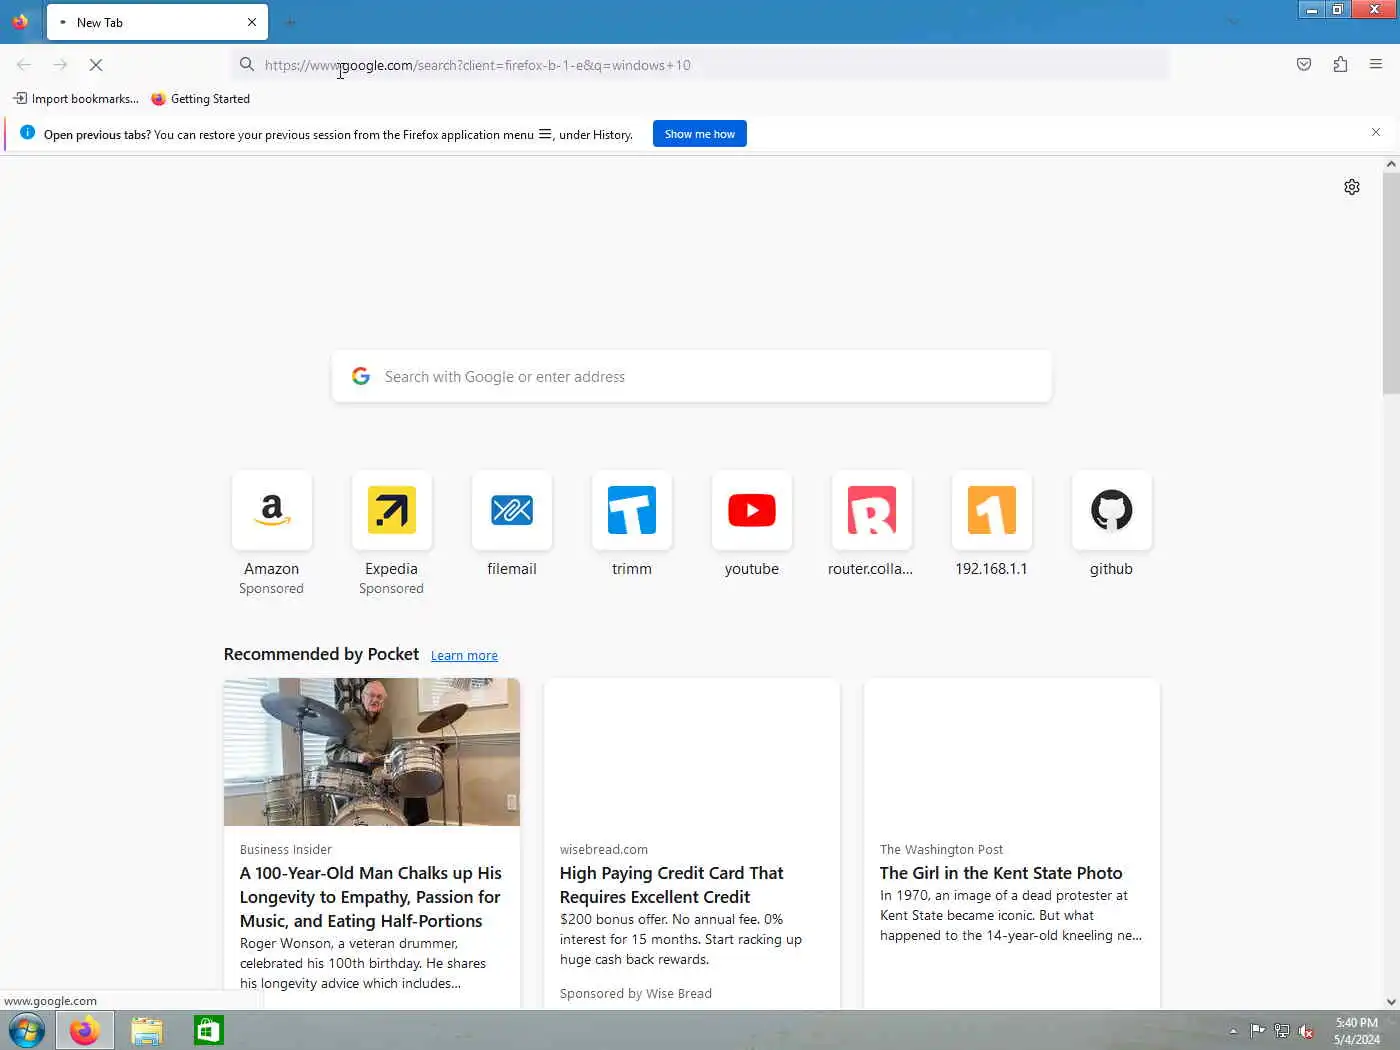Select the New Tab tab
1400x1050 pixels.
click(157, 22)
